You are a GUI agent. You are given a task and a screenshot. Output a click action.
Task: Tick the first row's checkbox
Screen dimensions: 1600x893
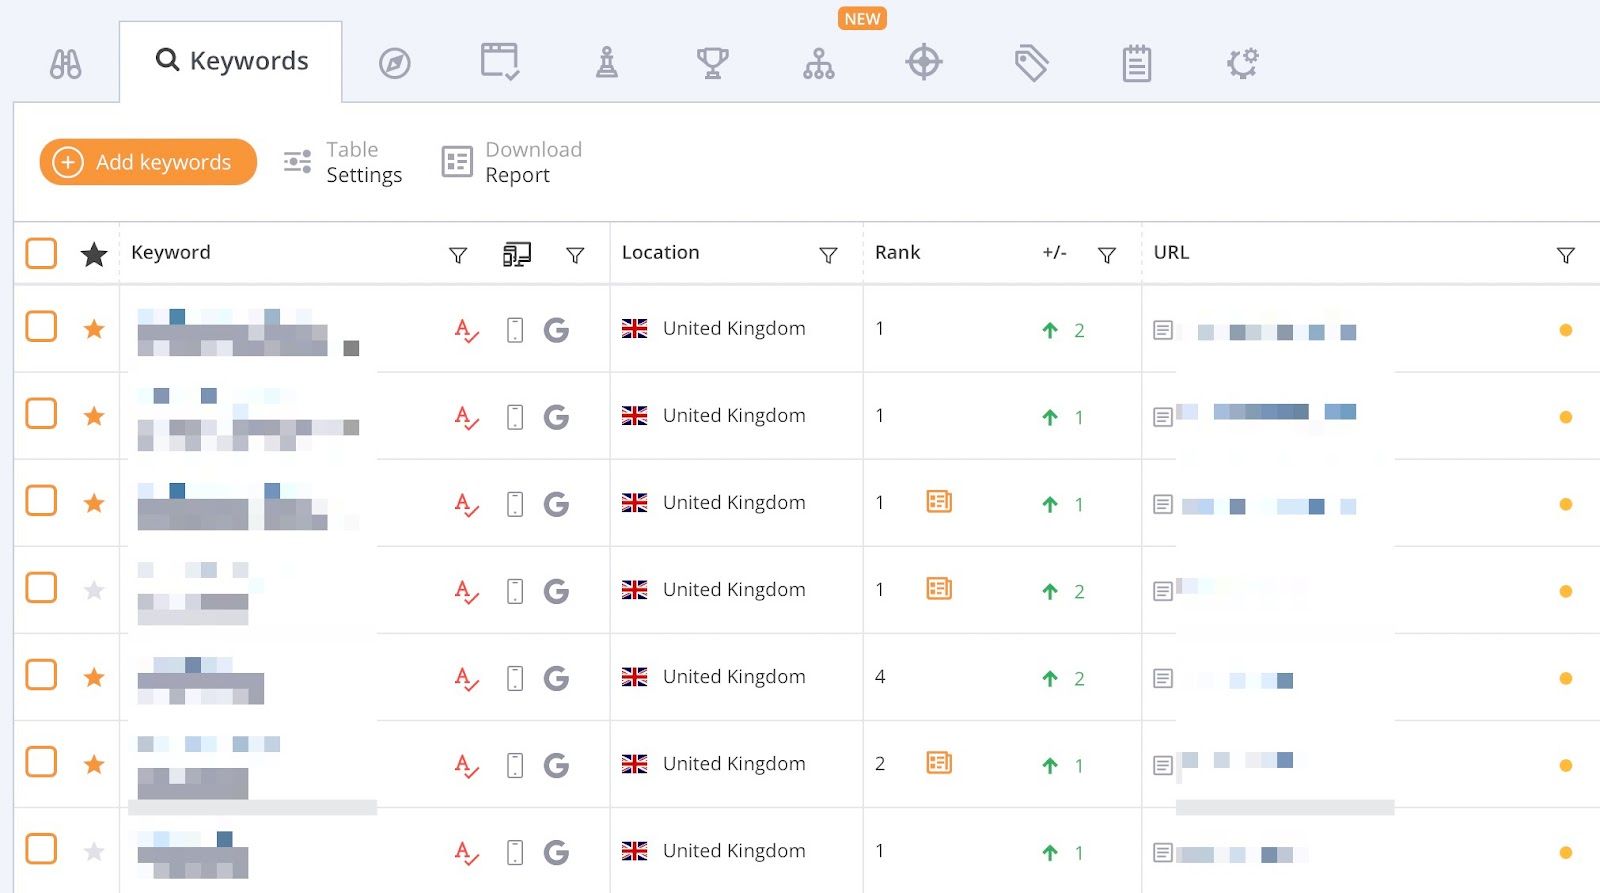coord(41,326)
